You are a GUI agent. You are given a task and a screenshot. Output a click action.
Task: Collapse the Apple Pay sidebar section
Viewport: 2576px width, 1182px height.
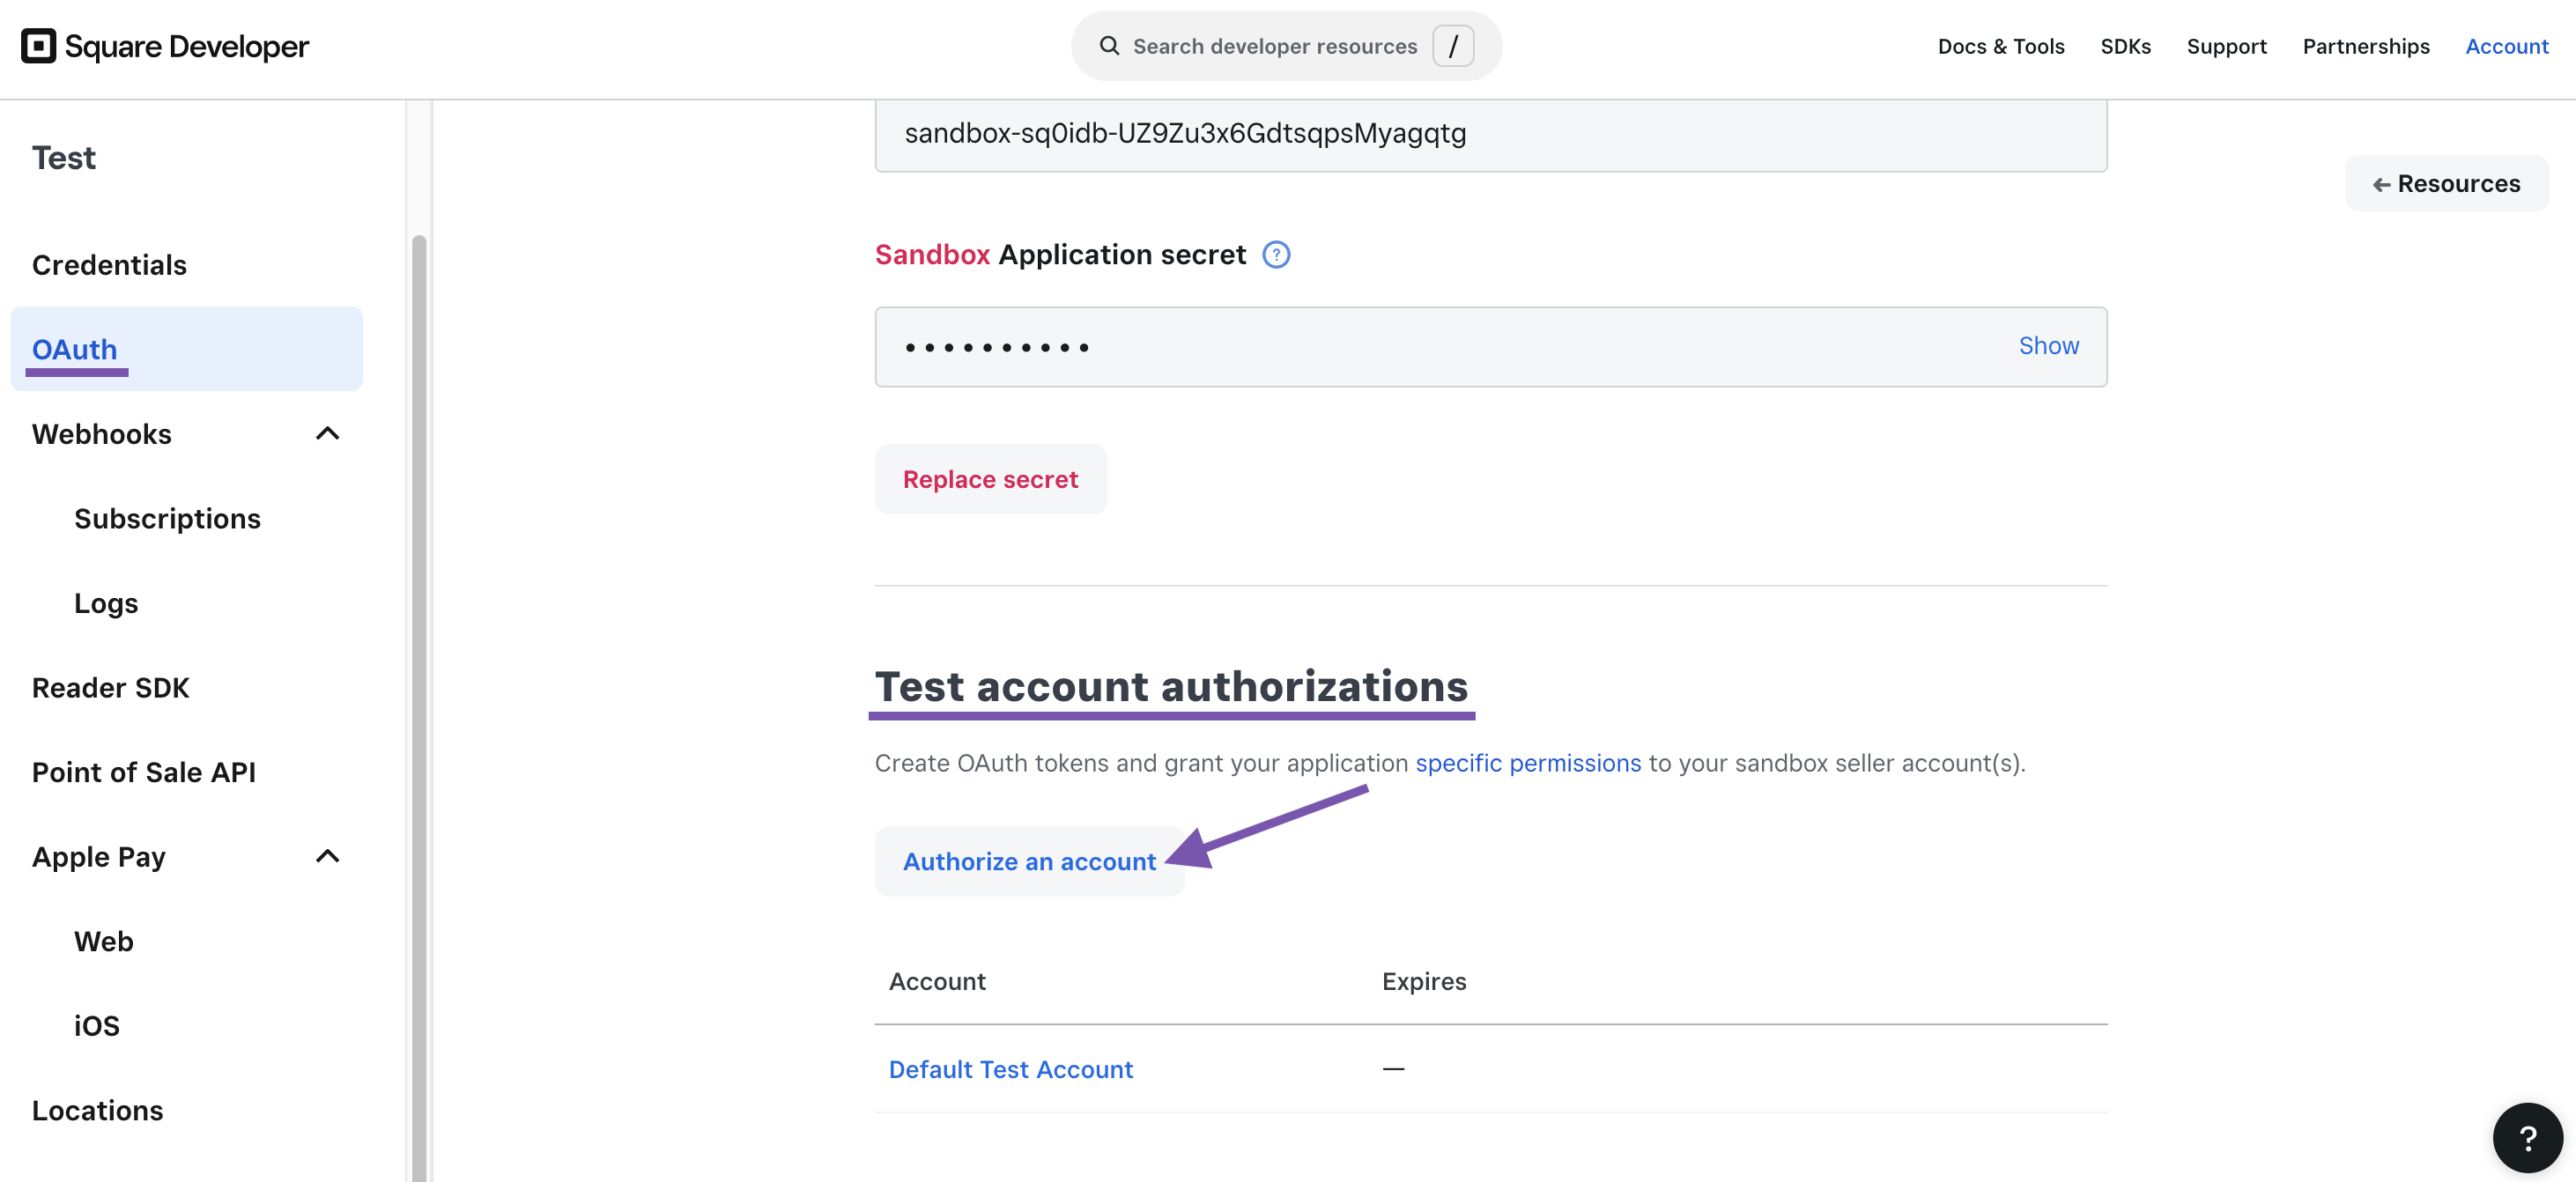click(327, 857)
